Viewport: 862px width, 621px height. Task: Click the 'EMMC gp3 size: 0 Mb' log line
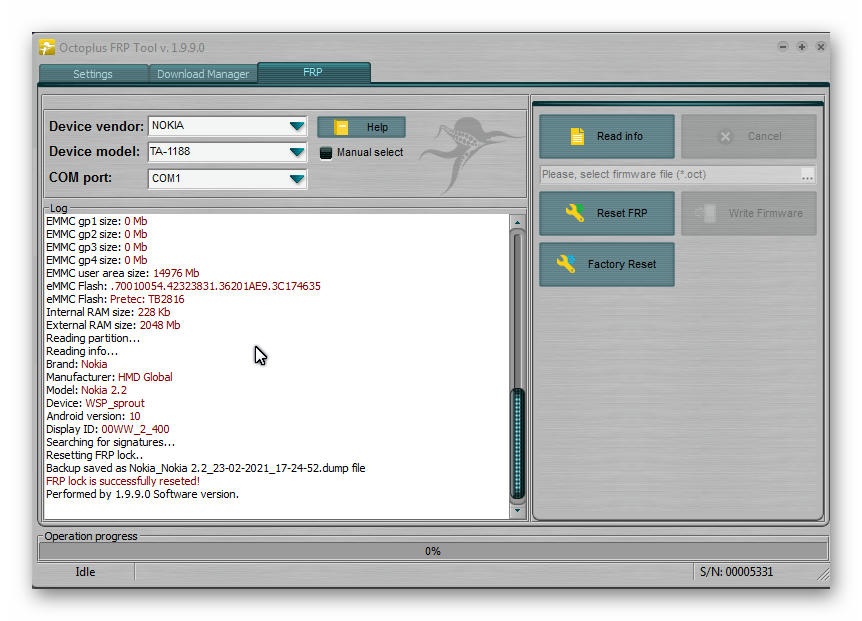[97, 247]
